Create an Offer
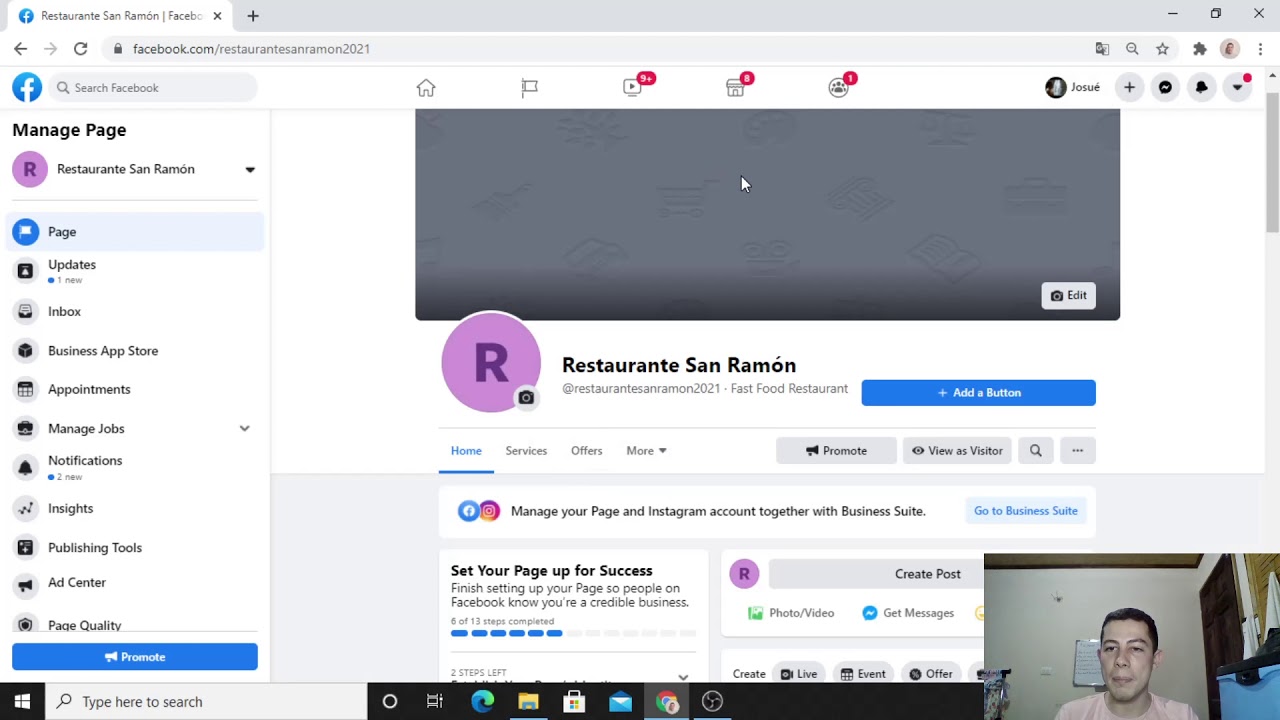The image size is (1280, 720). [930, 674]
